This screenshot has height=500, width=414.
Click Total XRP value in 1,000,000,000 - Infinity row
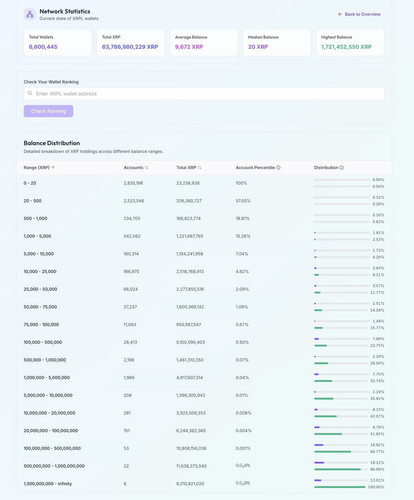pyautogui.click(x=190, y=483)
